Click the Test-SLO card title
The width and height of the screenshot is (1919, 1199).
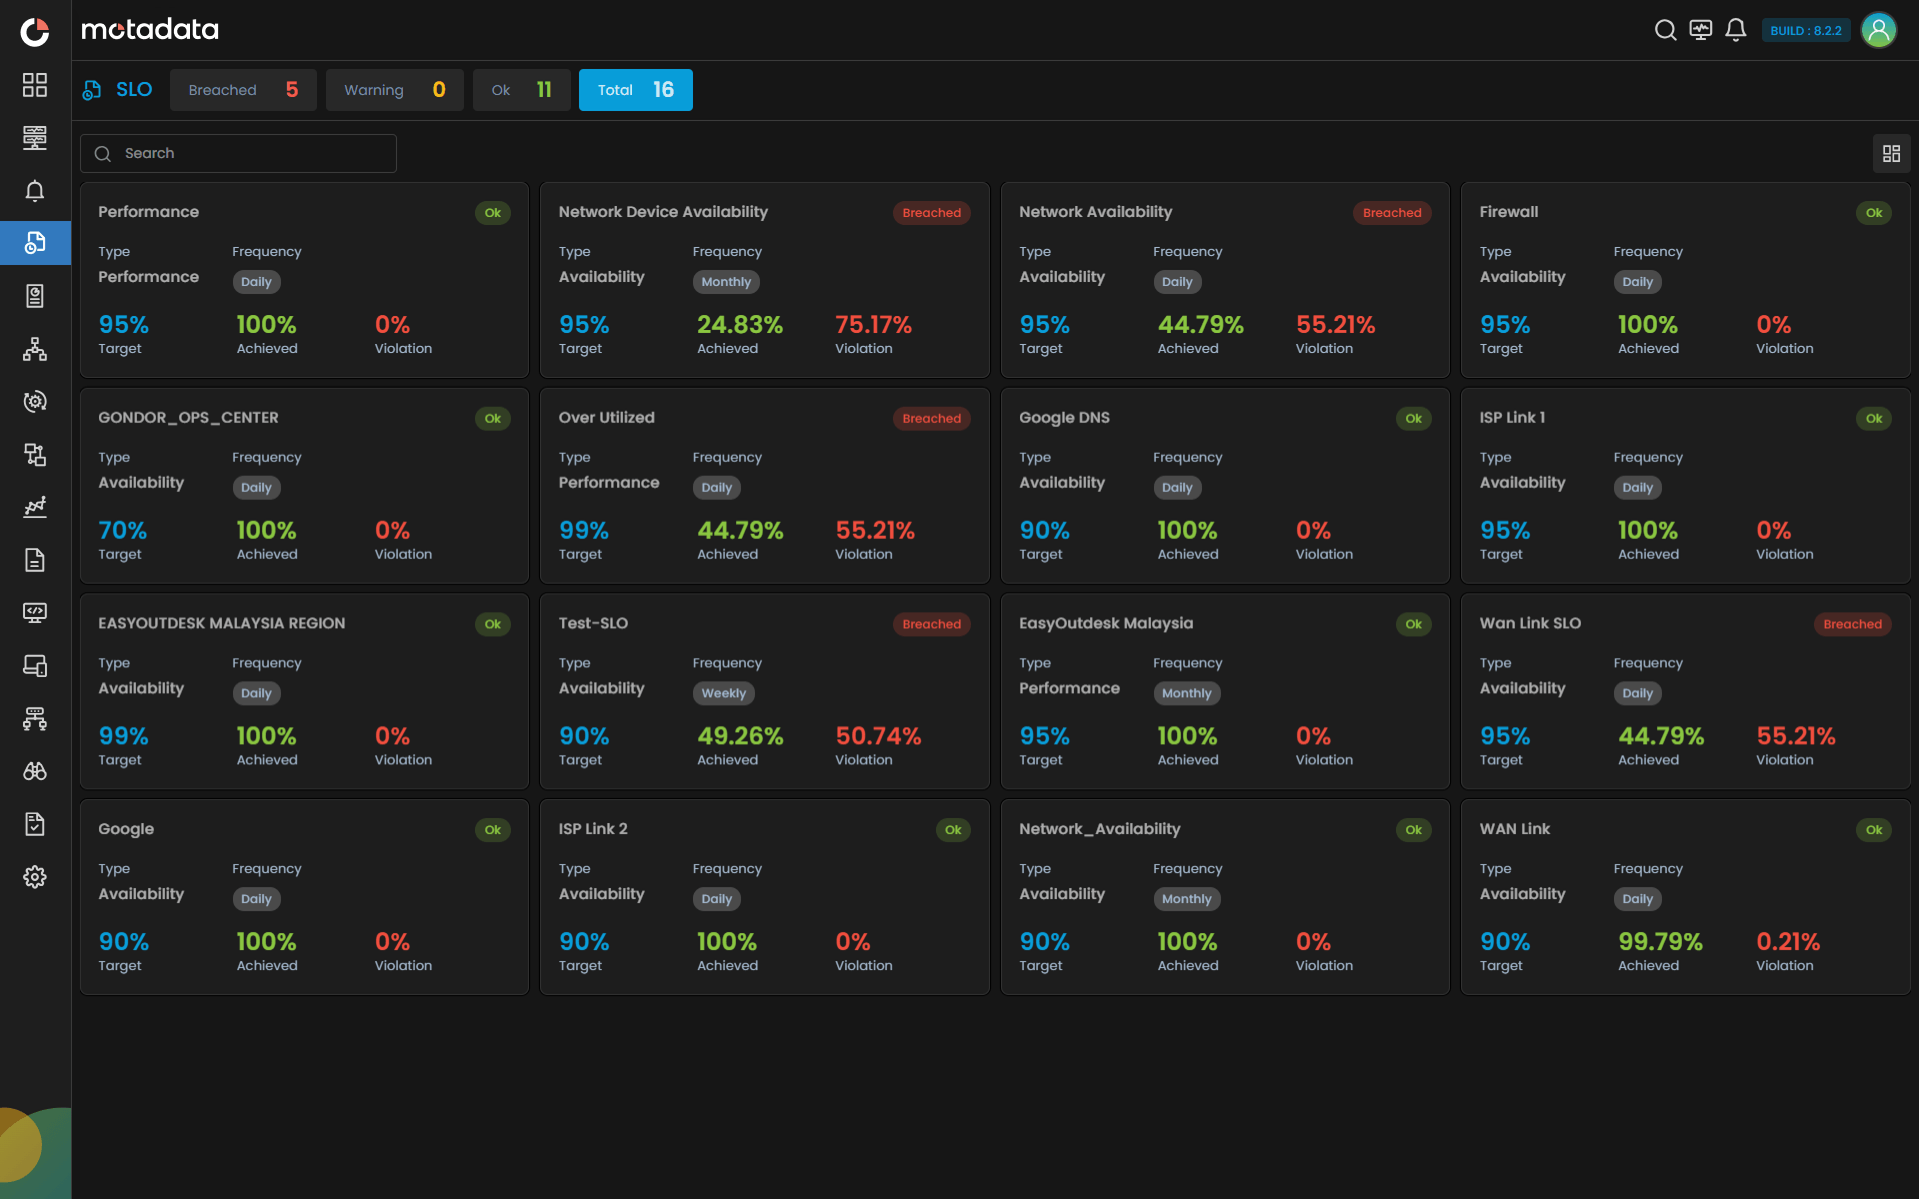[x=593, y=623]
